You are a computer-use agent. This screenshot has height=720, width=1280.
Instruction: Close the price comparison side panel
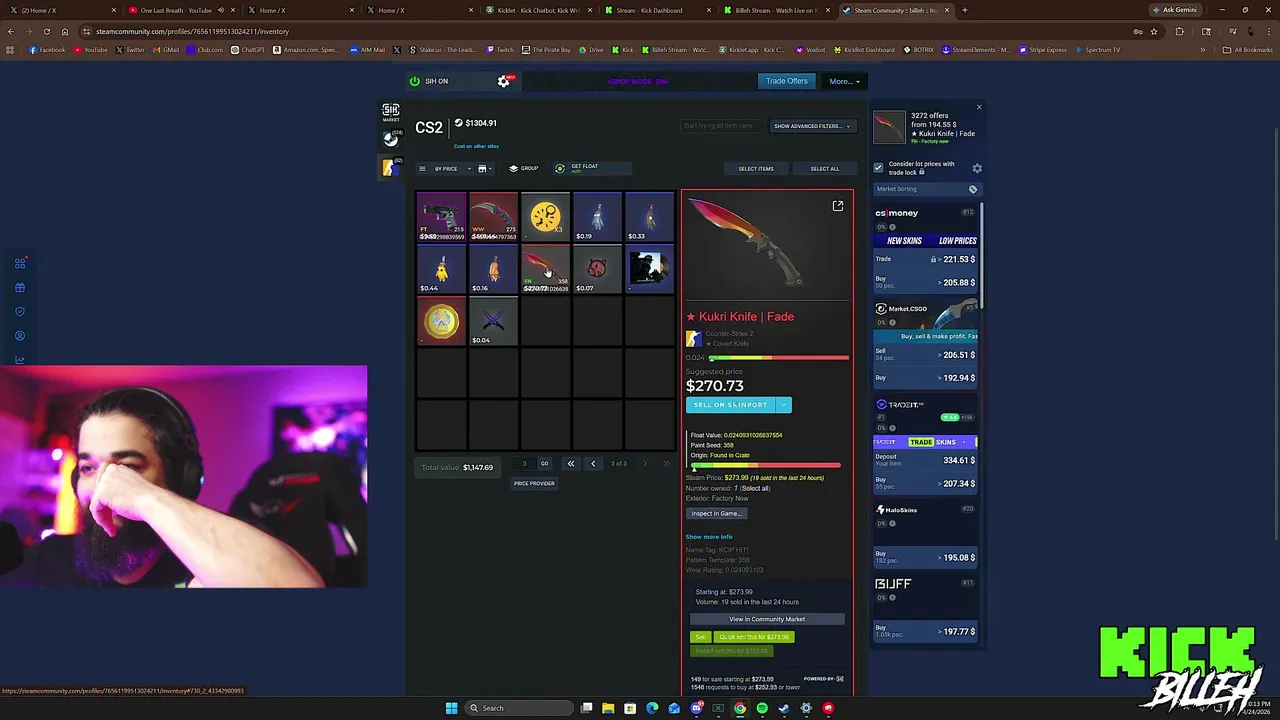coord(979,107)
